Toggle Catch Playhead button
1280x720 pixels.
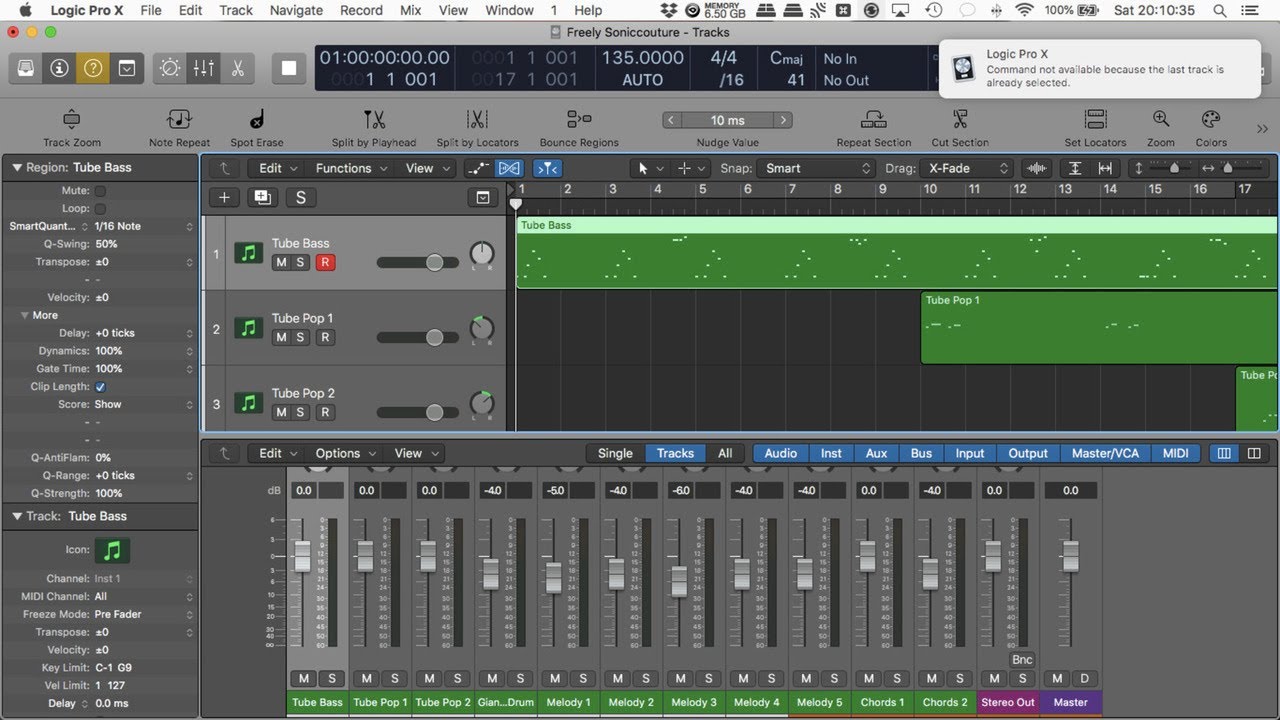547,168
